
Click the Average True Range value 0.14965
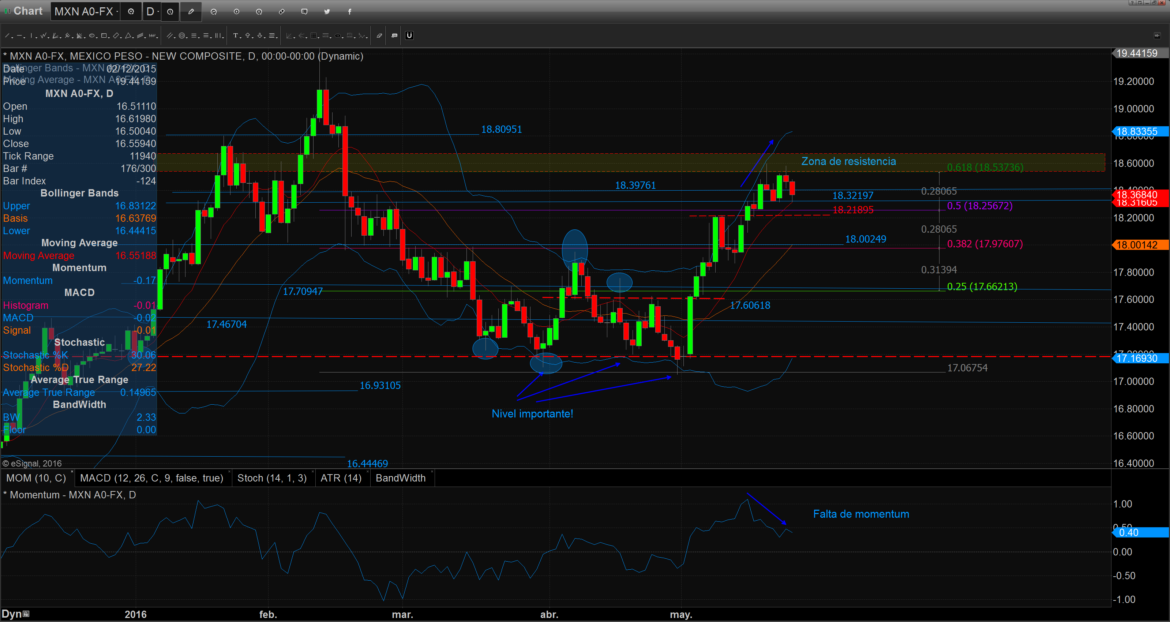[x=138, y=392]
